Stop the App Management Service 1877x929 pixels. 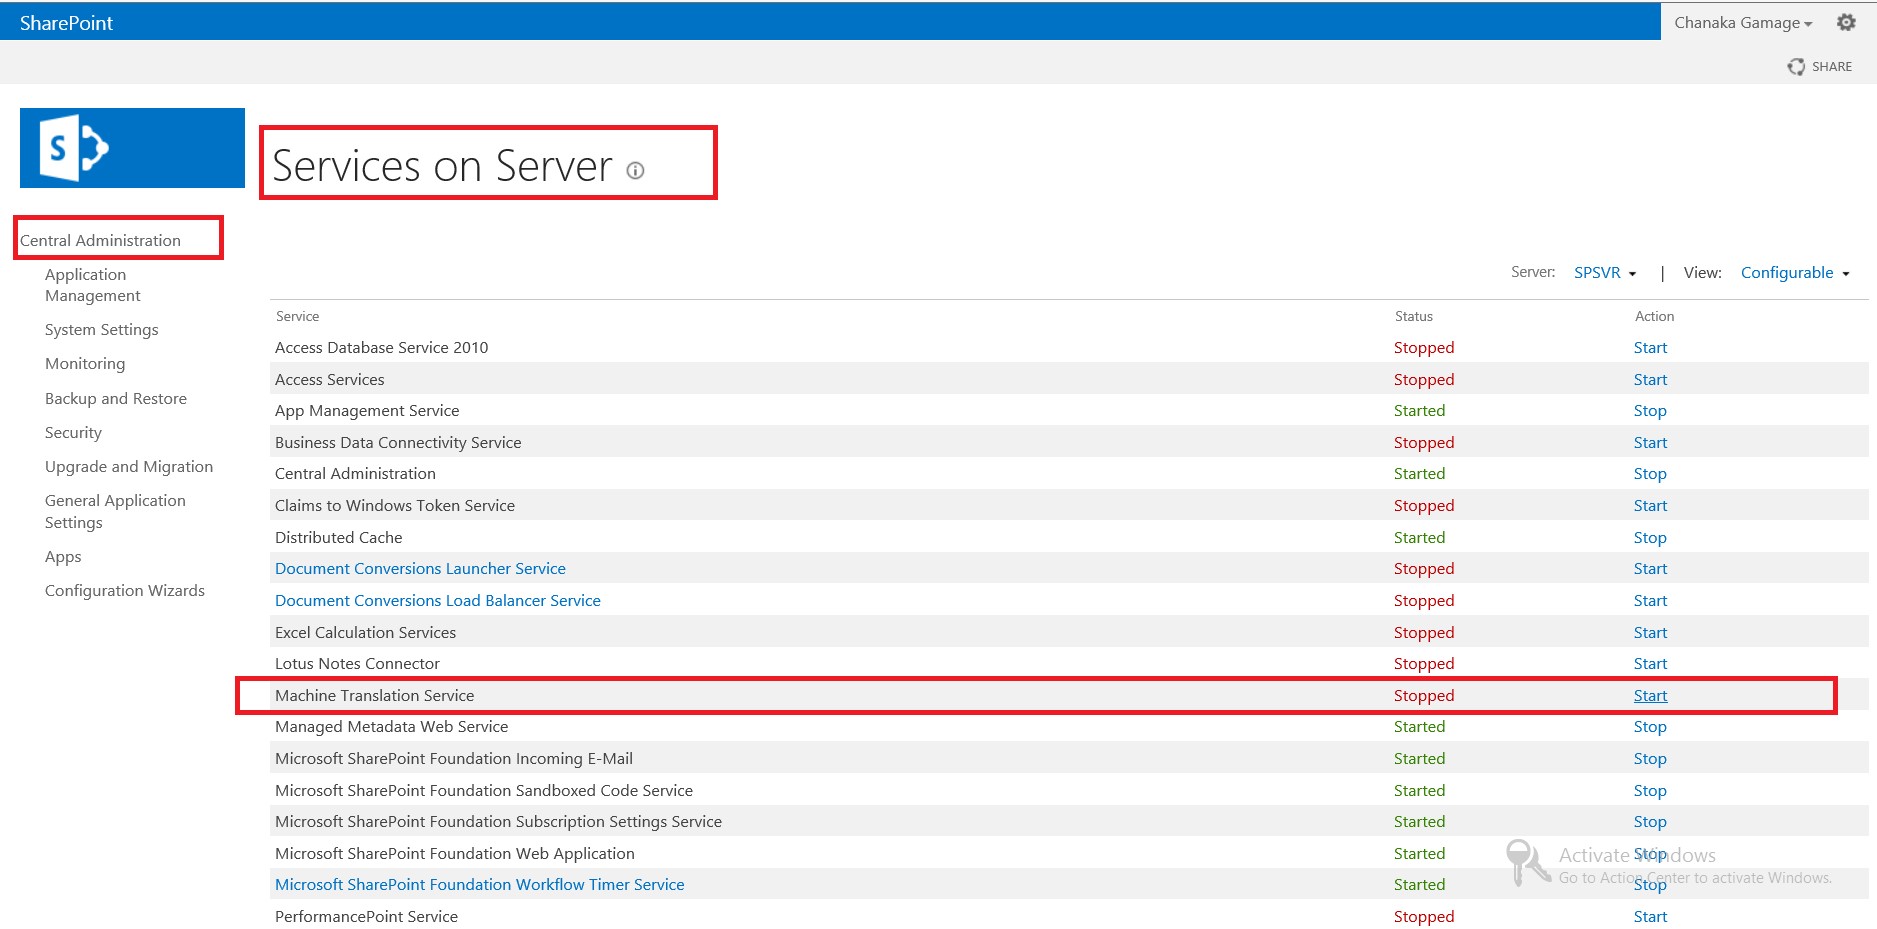point(1650,410)
